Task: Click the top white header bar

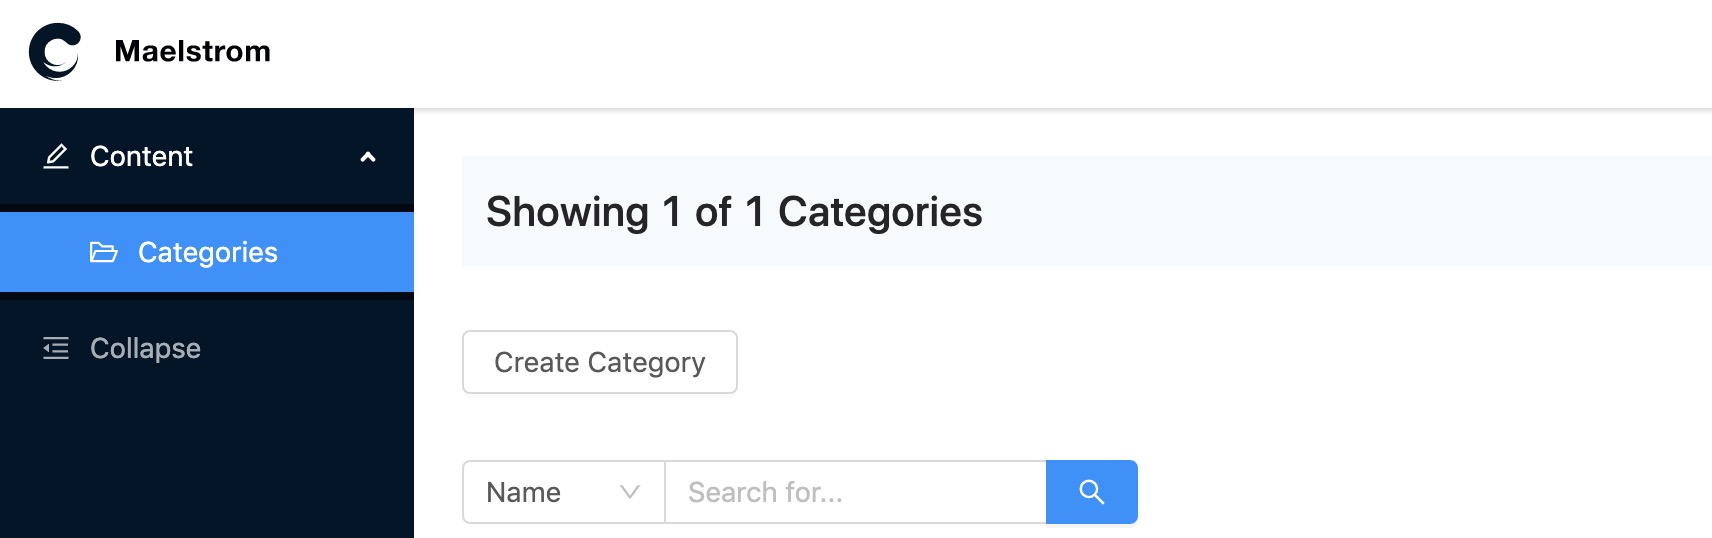Action: coord(990,53)
